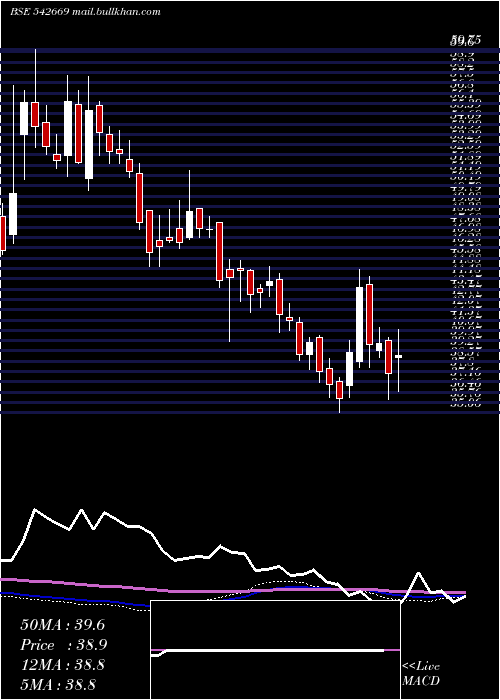Screen dimensions: 500x700
Task: Click the '12MA : 38.8' label
Action: (62, 665)
